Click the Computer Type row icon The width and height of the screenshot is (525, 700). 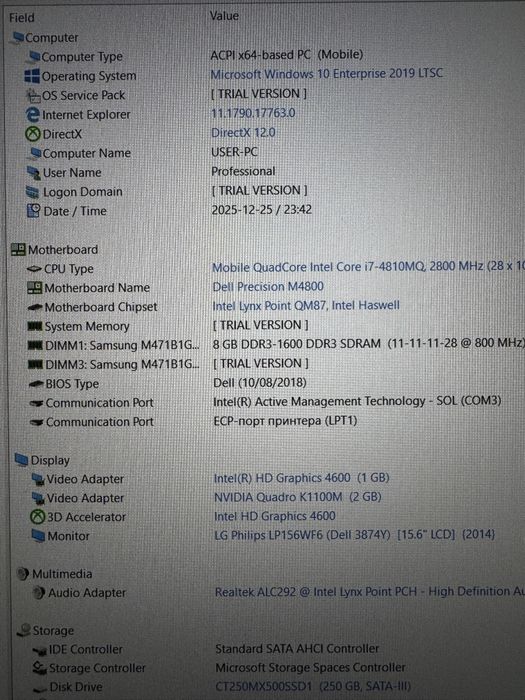pyautogui.click(x=34, y=57)
